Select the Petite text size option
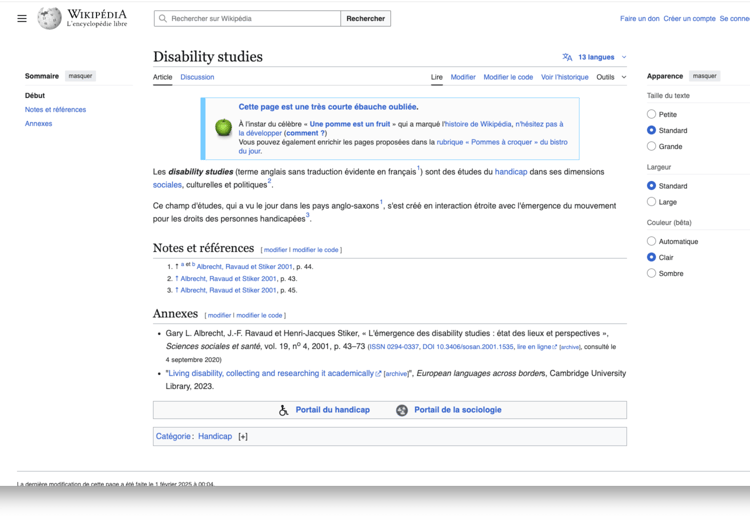 tap(651, 114)
